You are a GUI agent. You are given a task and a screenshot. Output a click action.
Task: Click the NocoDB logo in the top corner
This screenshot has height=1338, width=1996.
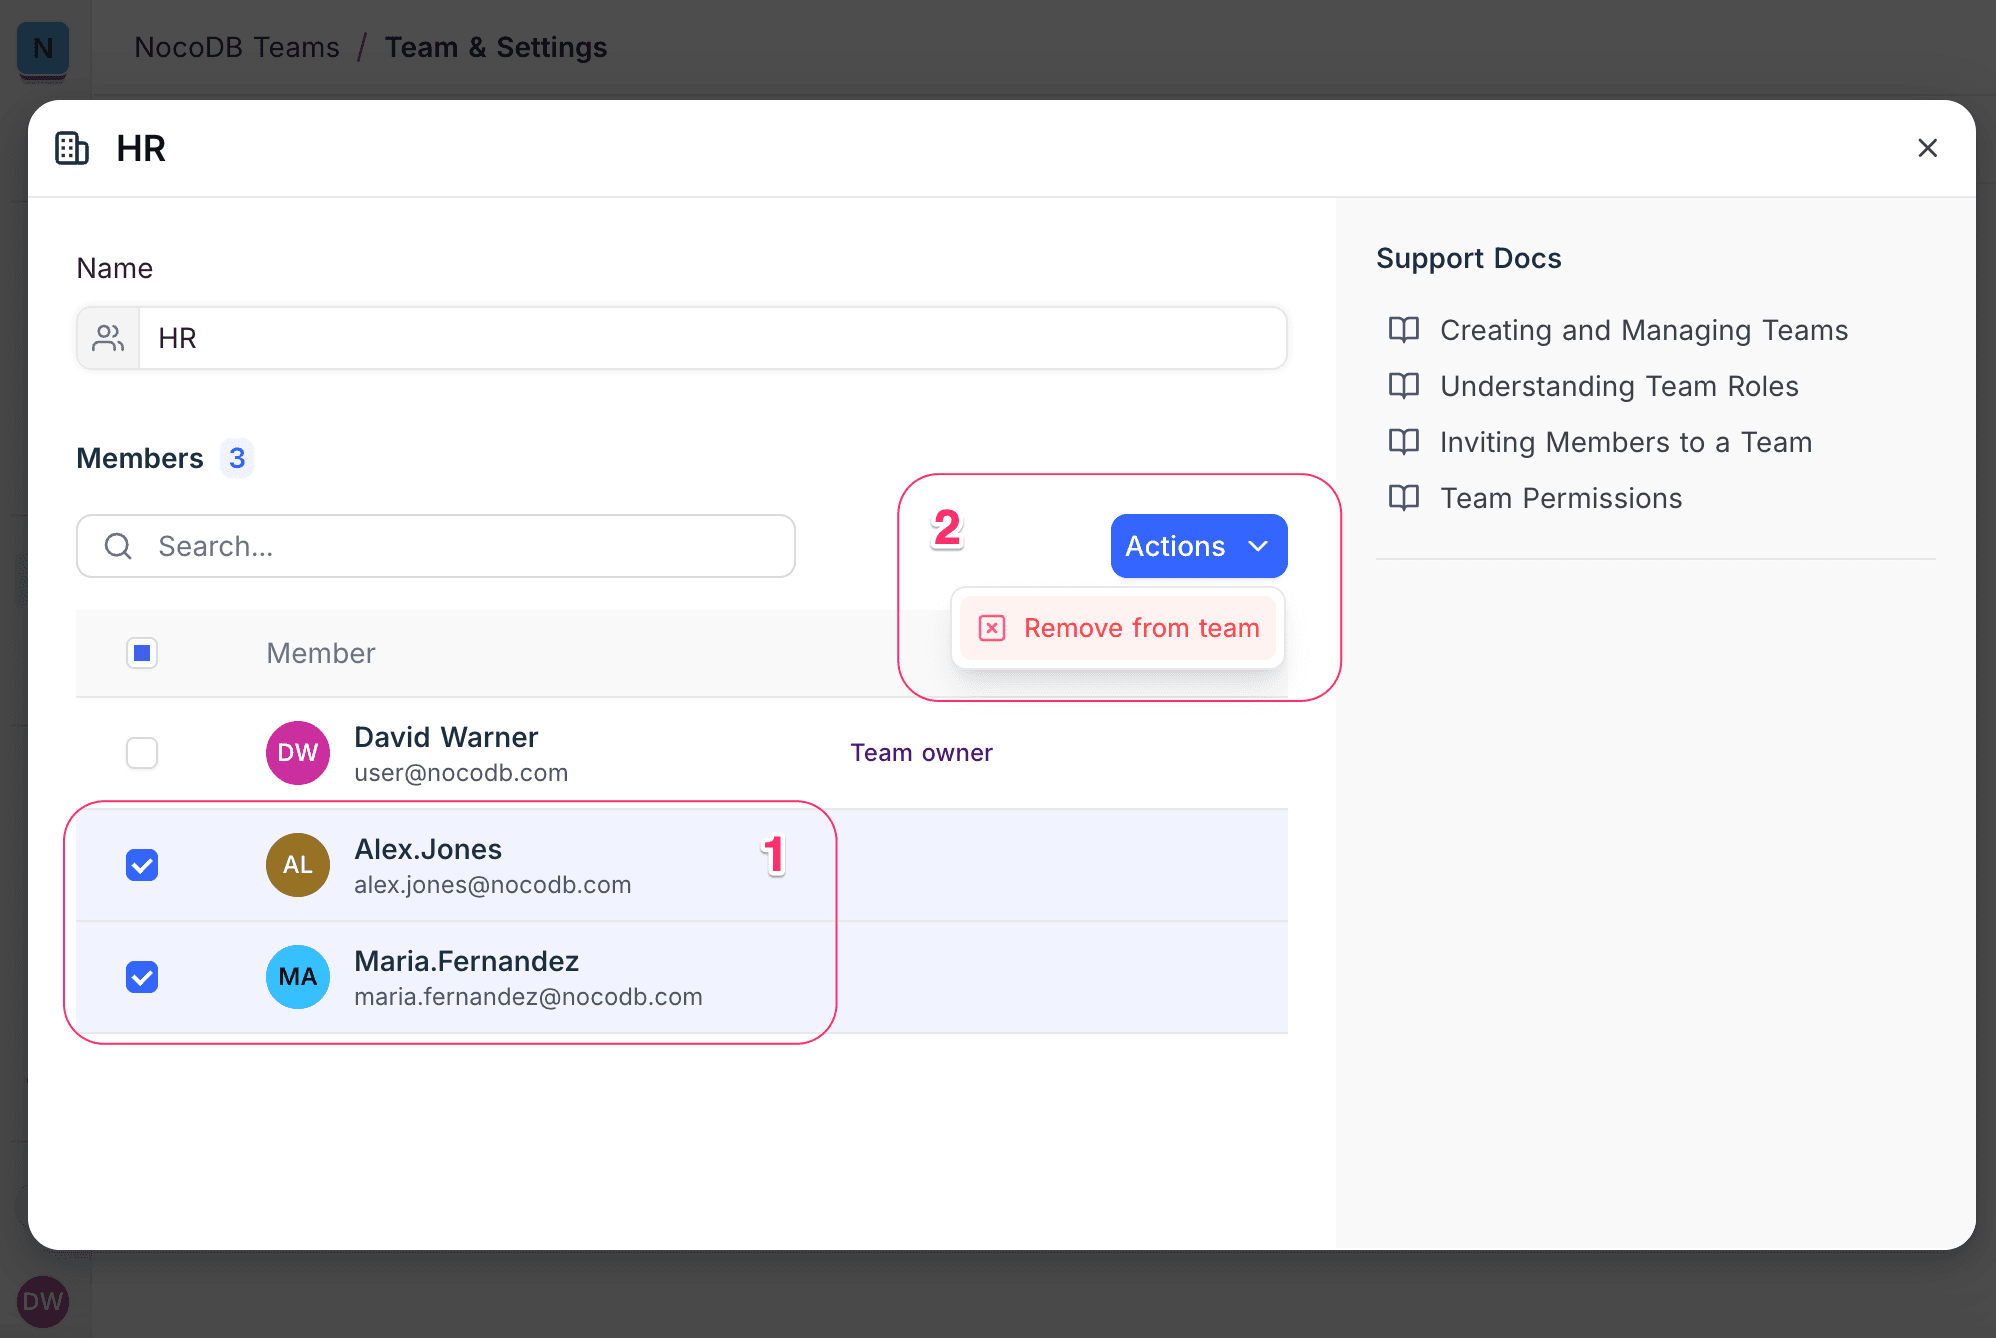click(x=43, y=46)
